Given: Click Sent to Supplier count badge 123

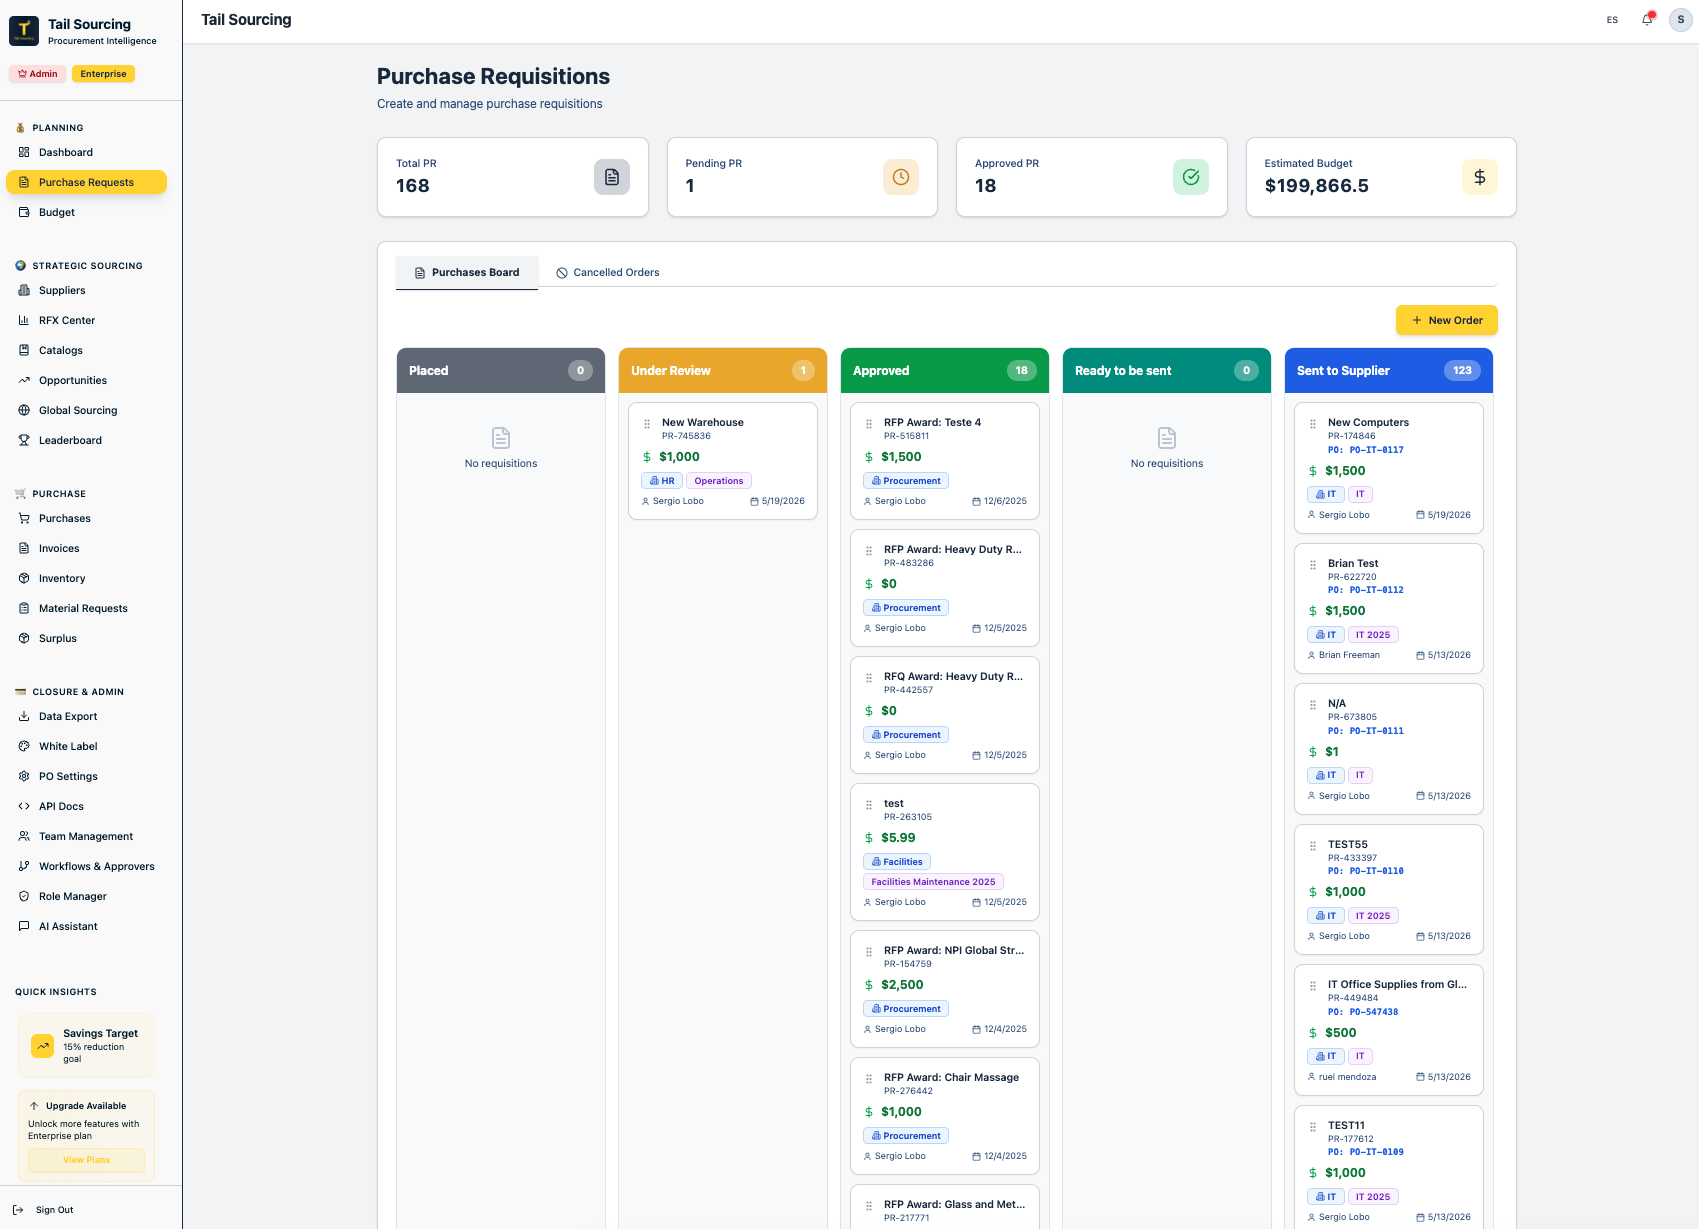Looking at the screenshot, I should click(x=1462, y=370).
